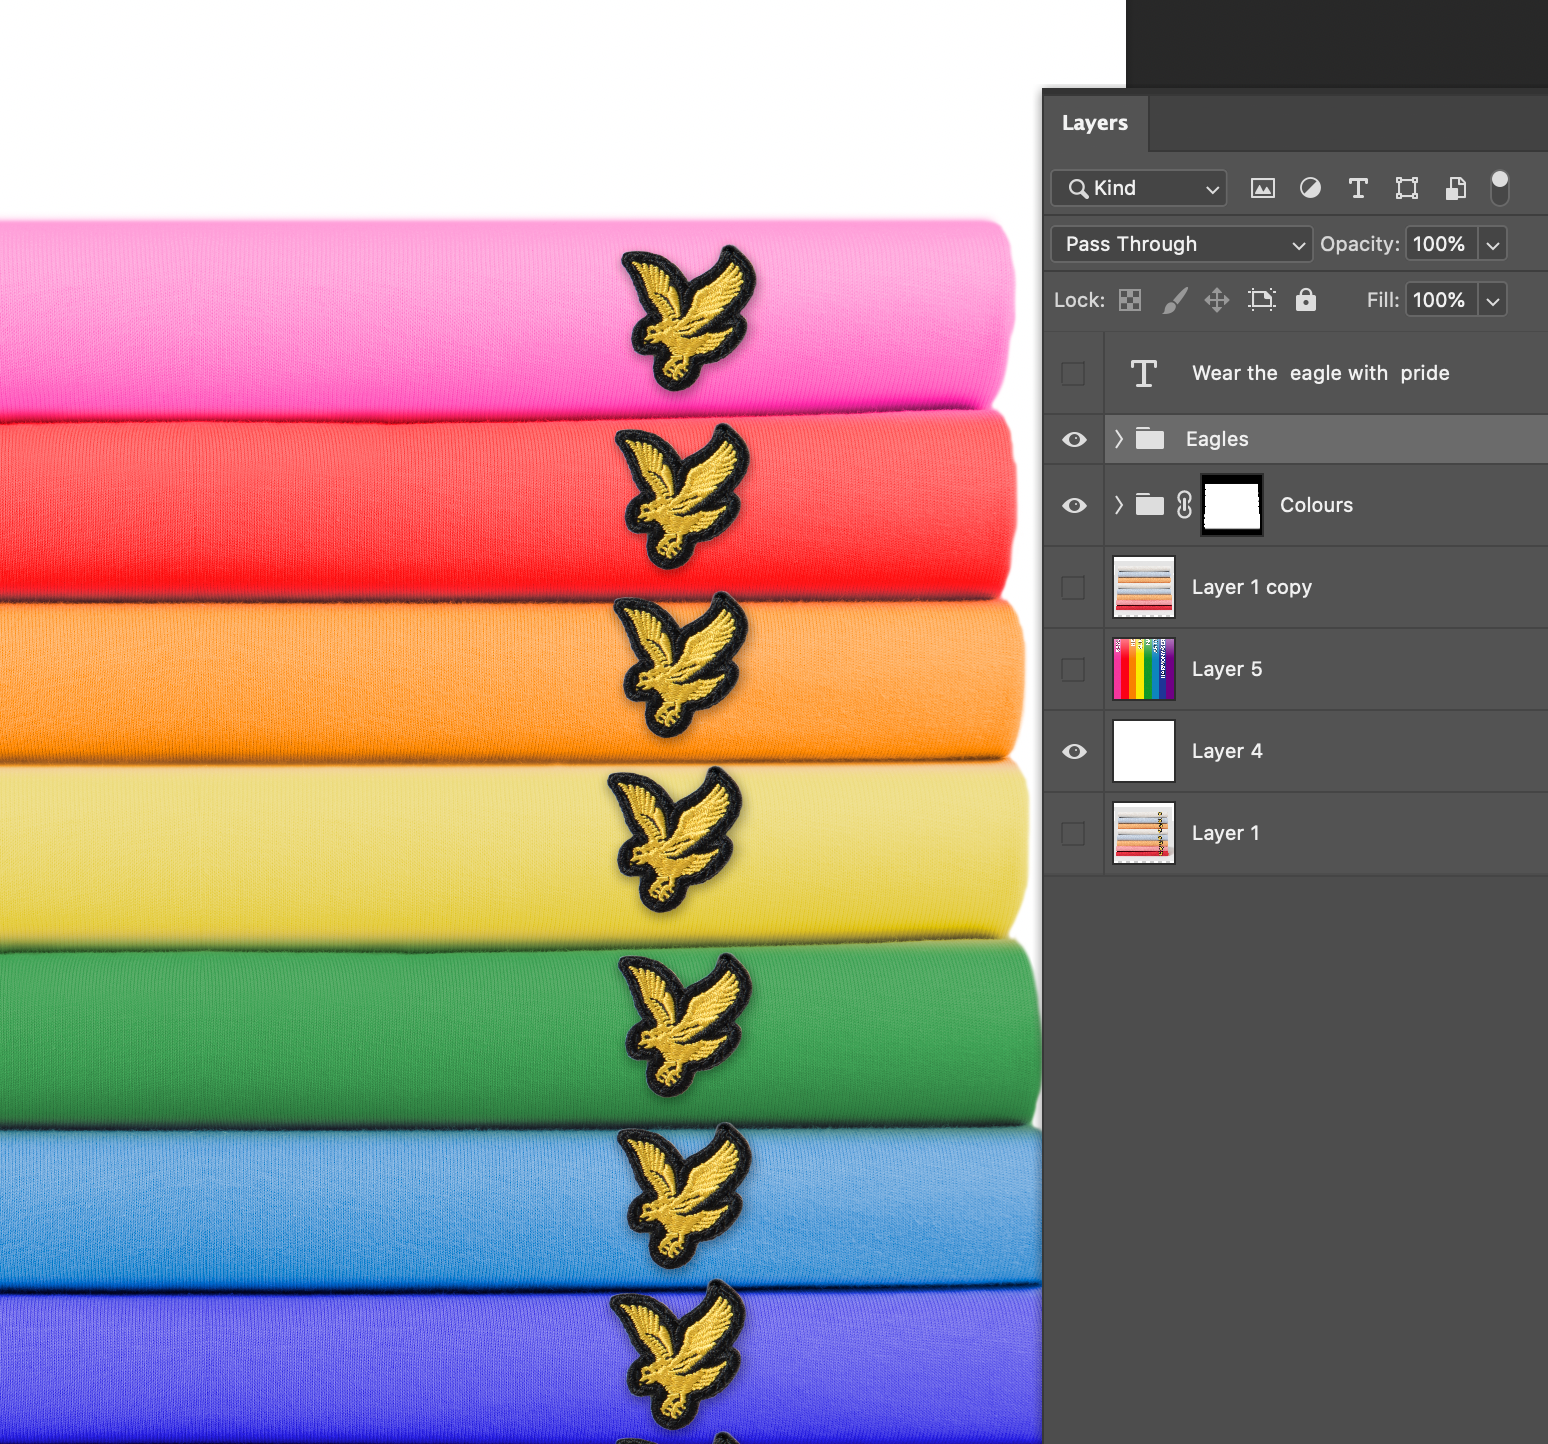Screen dimensions: 1548x1444
Task: Click the Colours group folder icon
Action: coord(1150,505)
